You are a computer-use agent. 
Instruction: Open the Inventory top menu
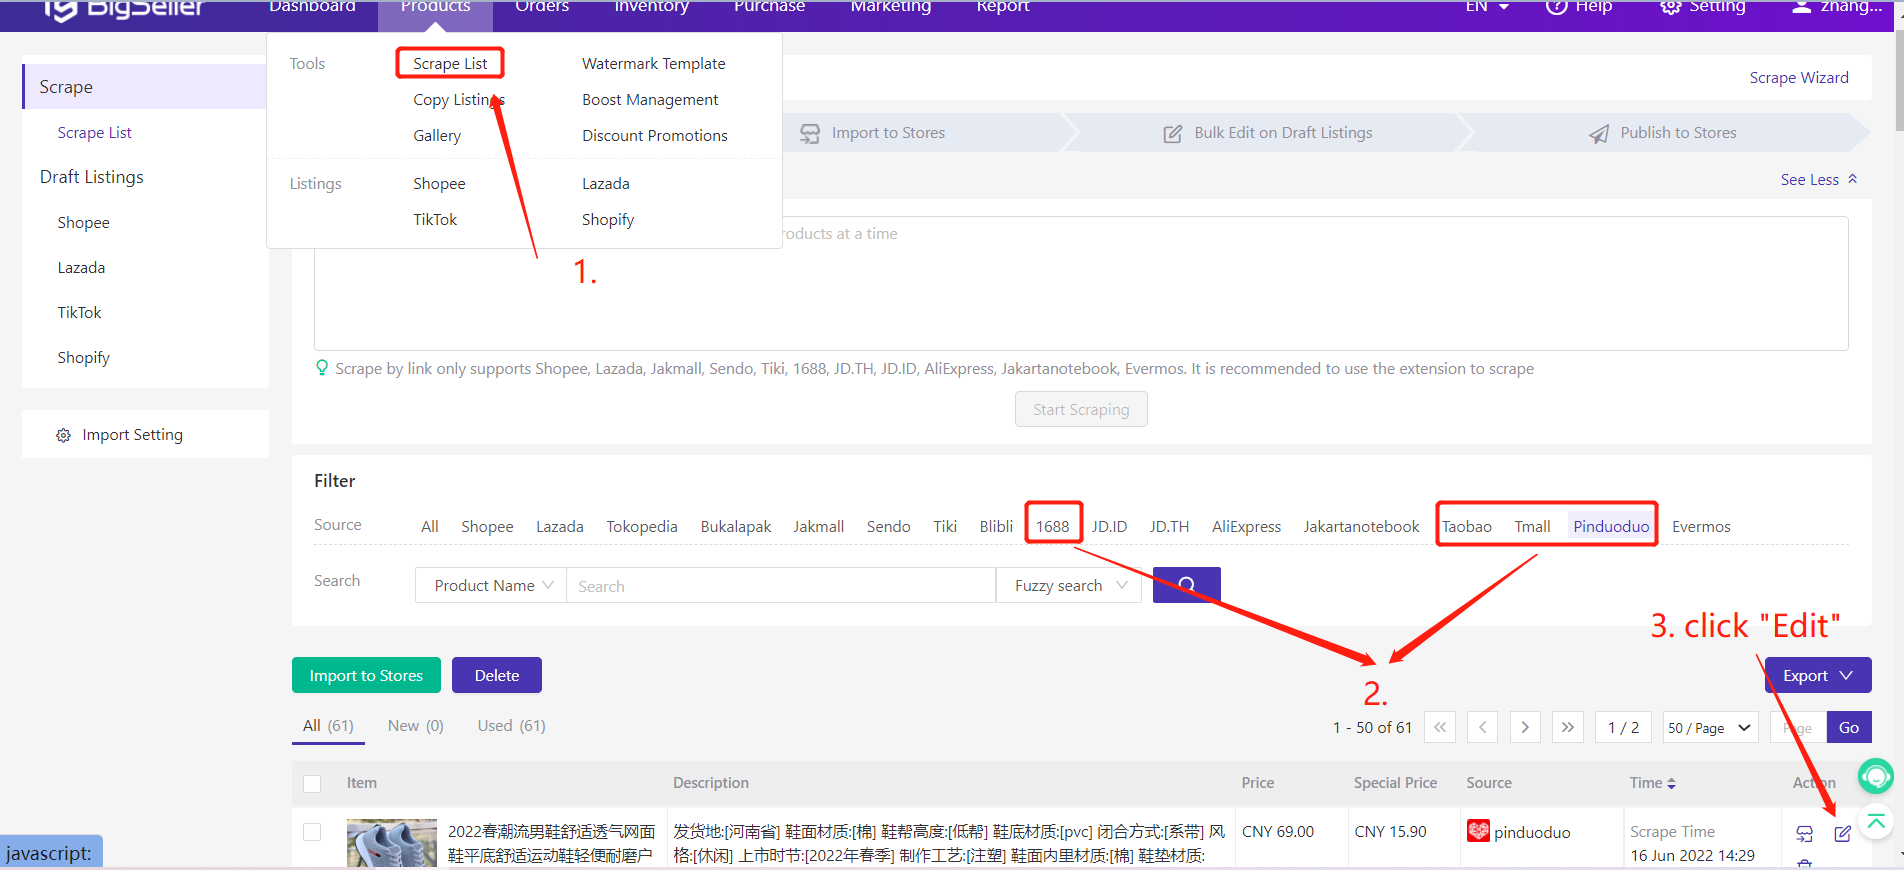[652, 7]
